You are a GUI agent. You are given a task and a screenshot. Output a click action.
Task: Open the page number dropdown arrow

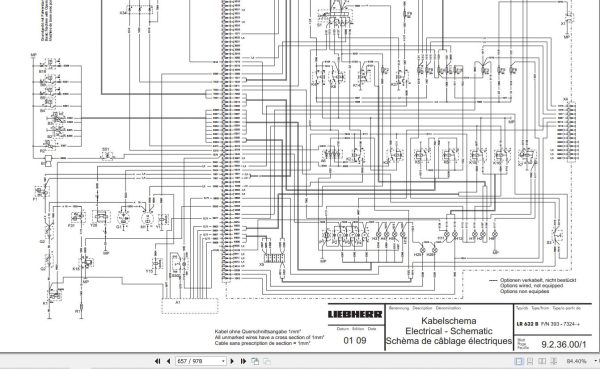[x=223, y=361]
